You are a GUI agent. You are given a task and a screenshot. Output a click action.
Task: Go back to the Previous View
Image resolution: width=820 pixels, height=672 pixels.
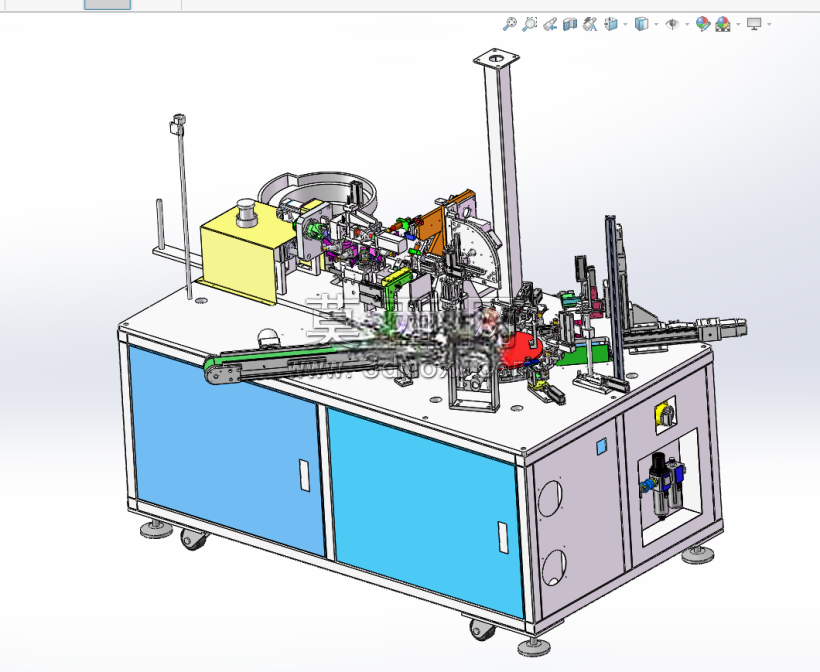pyautogui.click(x=550, y=24)
